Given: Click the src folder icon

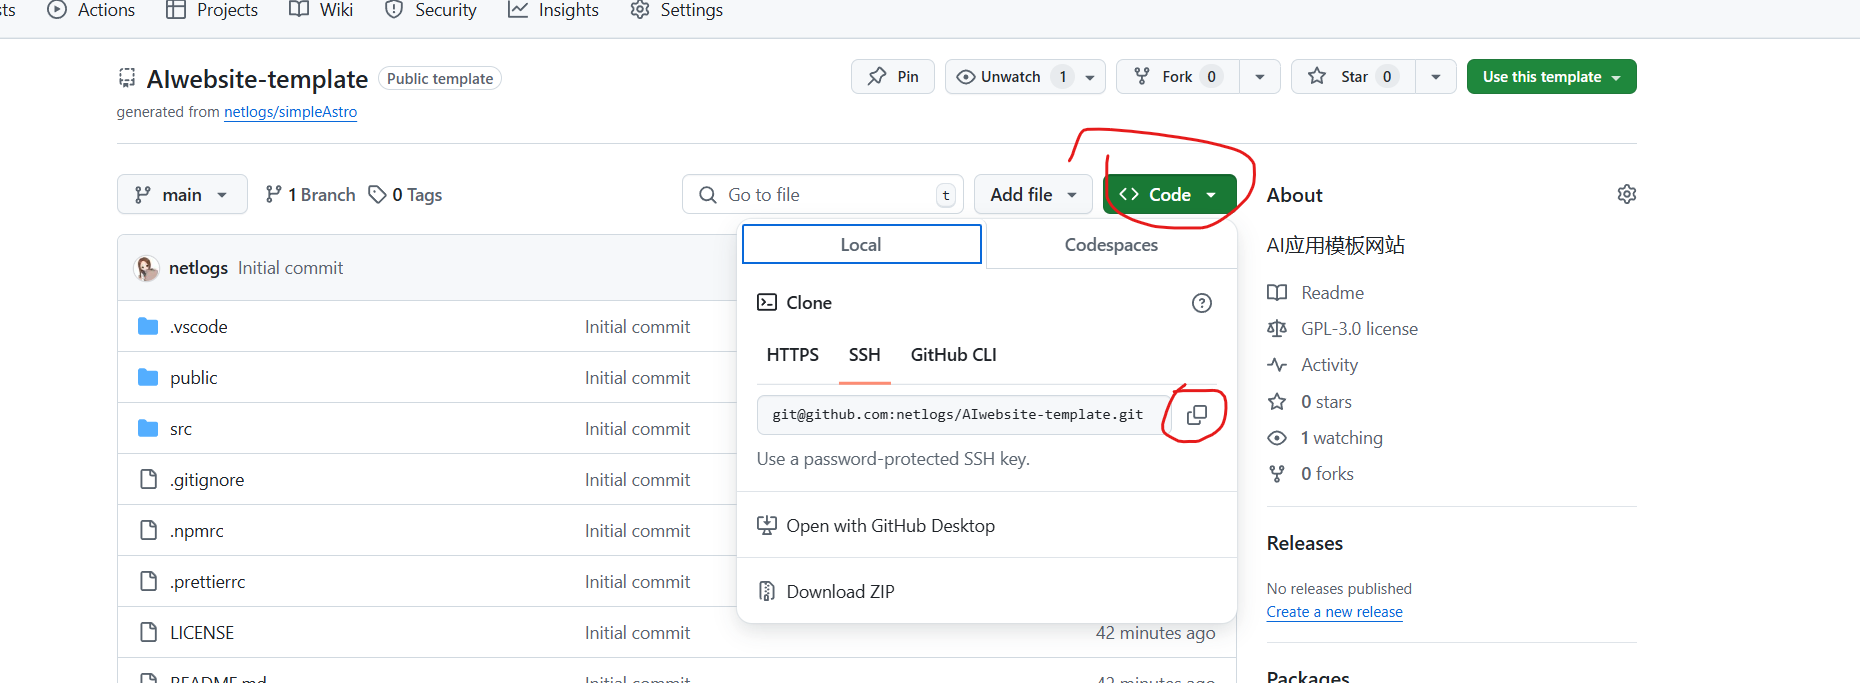Looking at the screenshot, I should (x=148, y=428).
